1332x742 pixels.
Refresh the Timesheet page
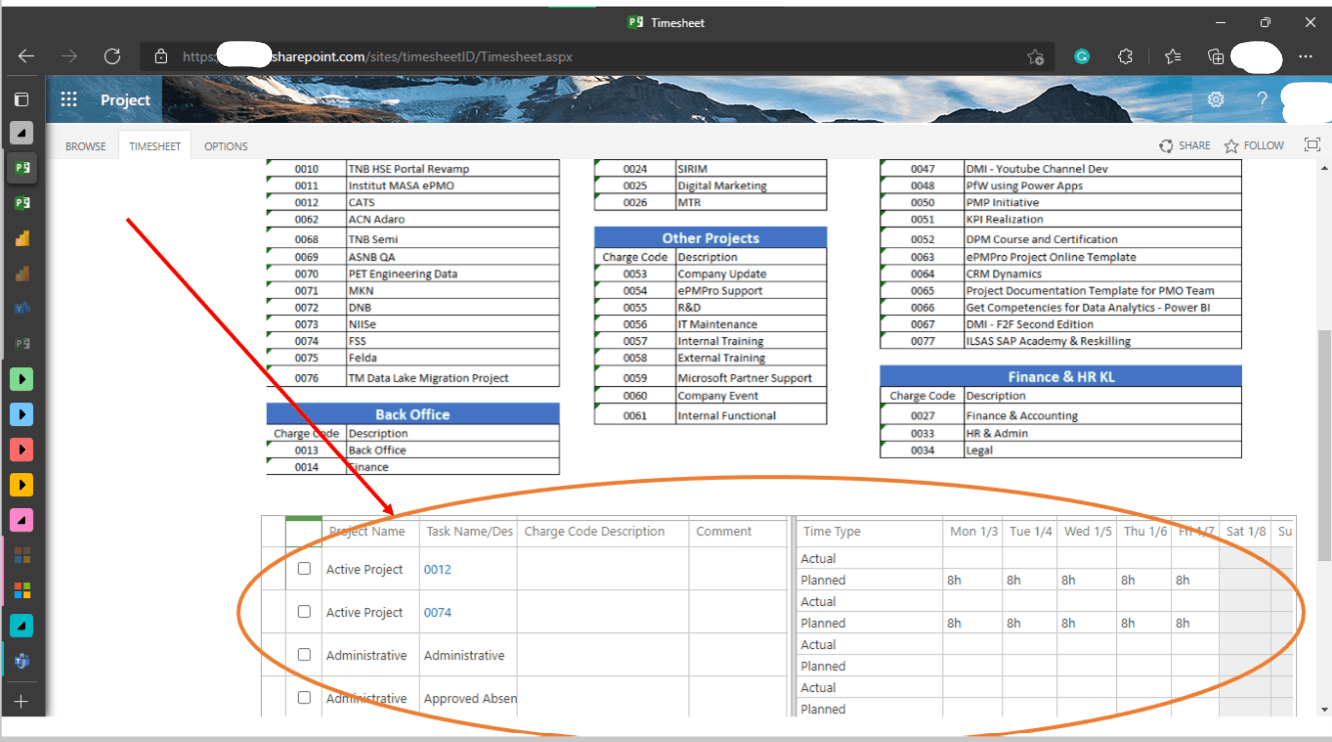coord(112,57)
